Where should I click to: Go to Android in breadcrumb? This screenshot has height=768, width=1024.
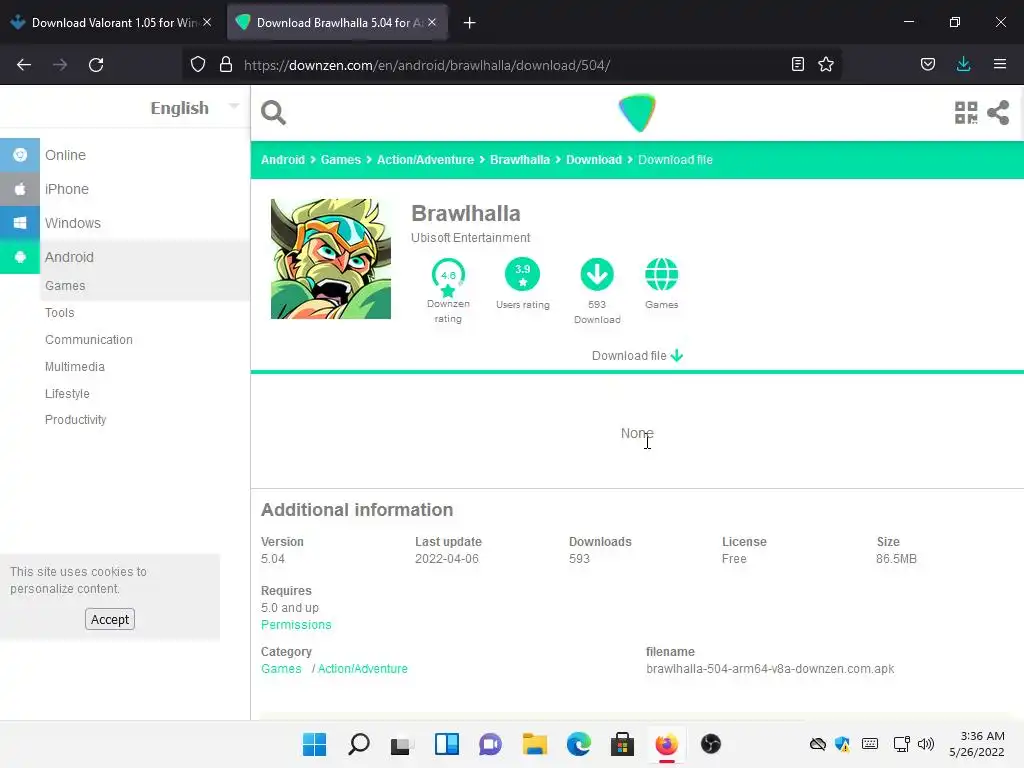point(283,159)
